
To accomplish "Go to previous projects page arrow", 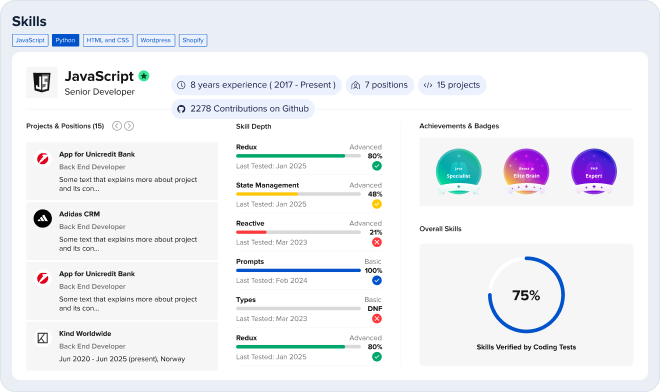I will pos(117,126).
